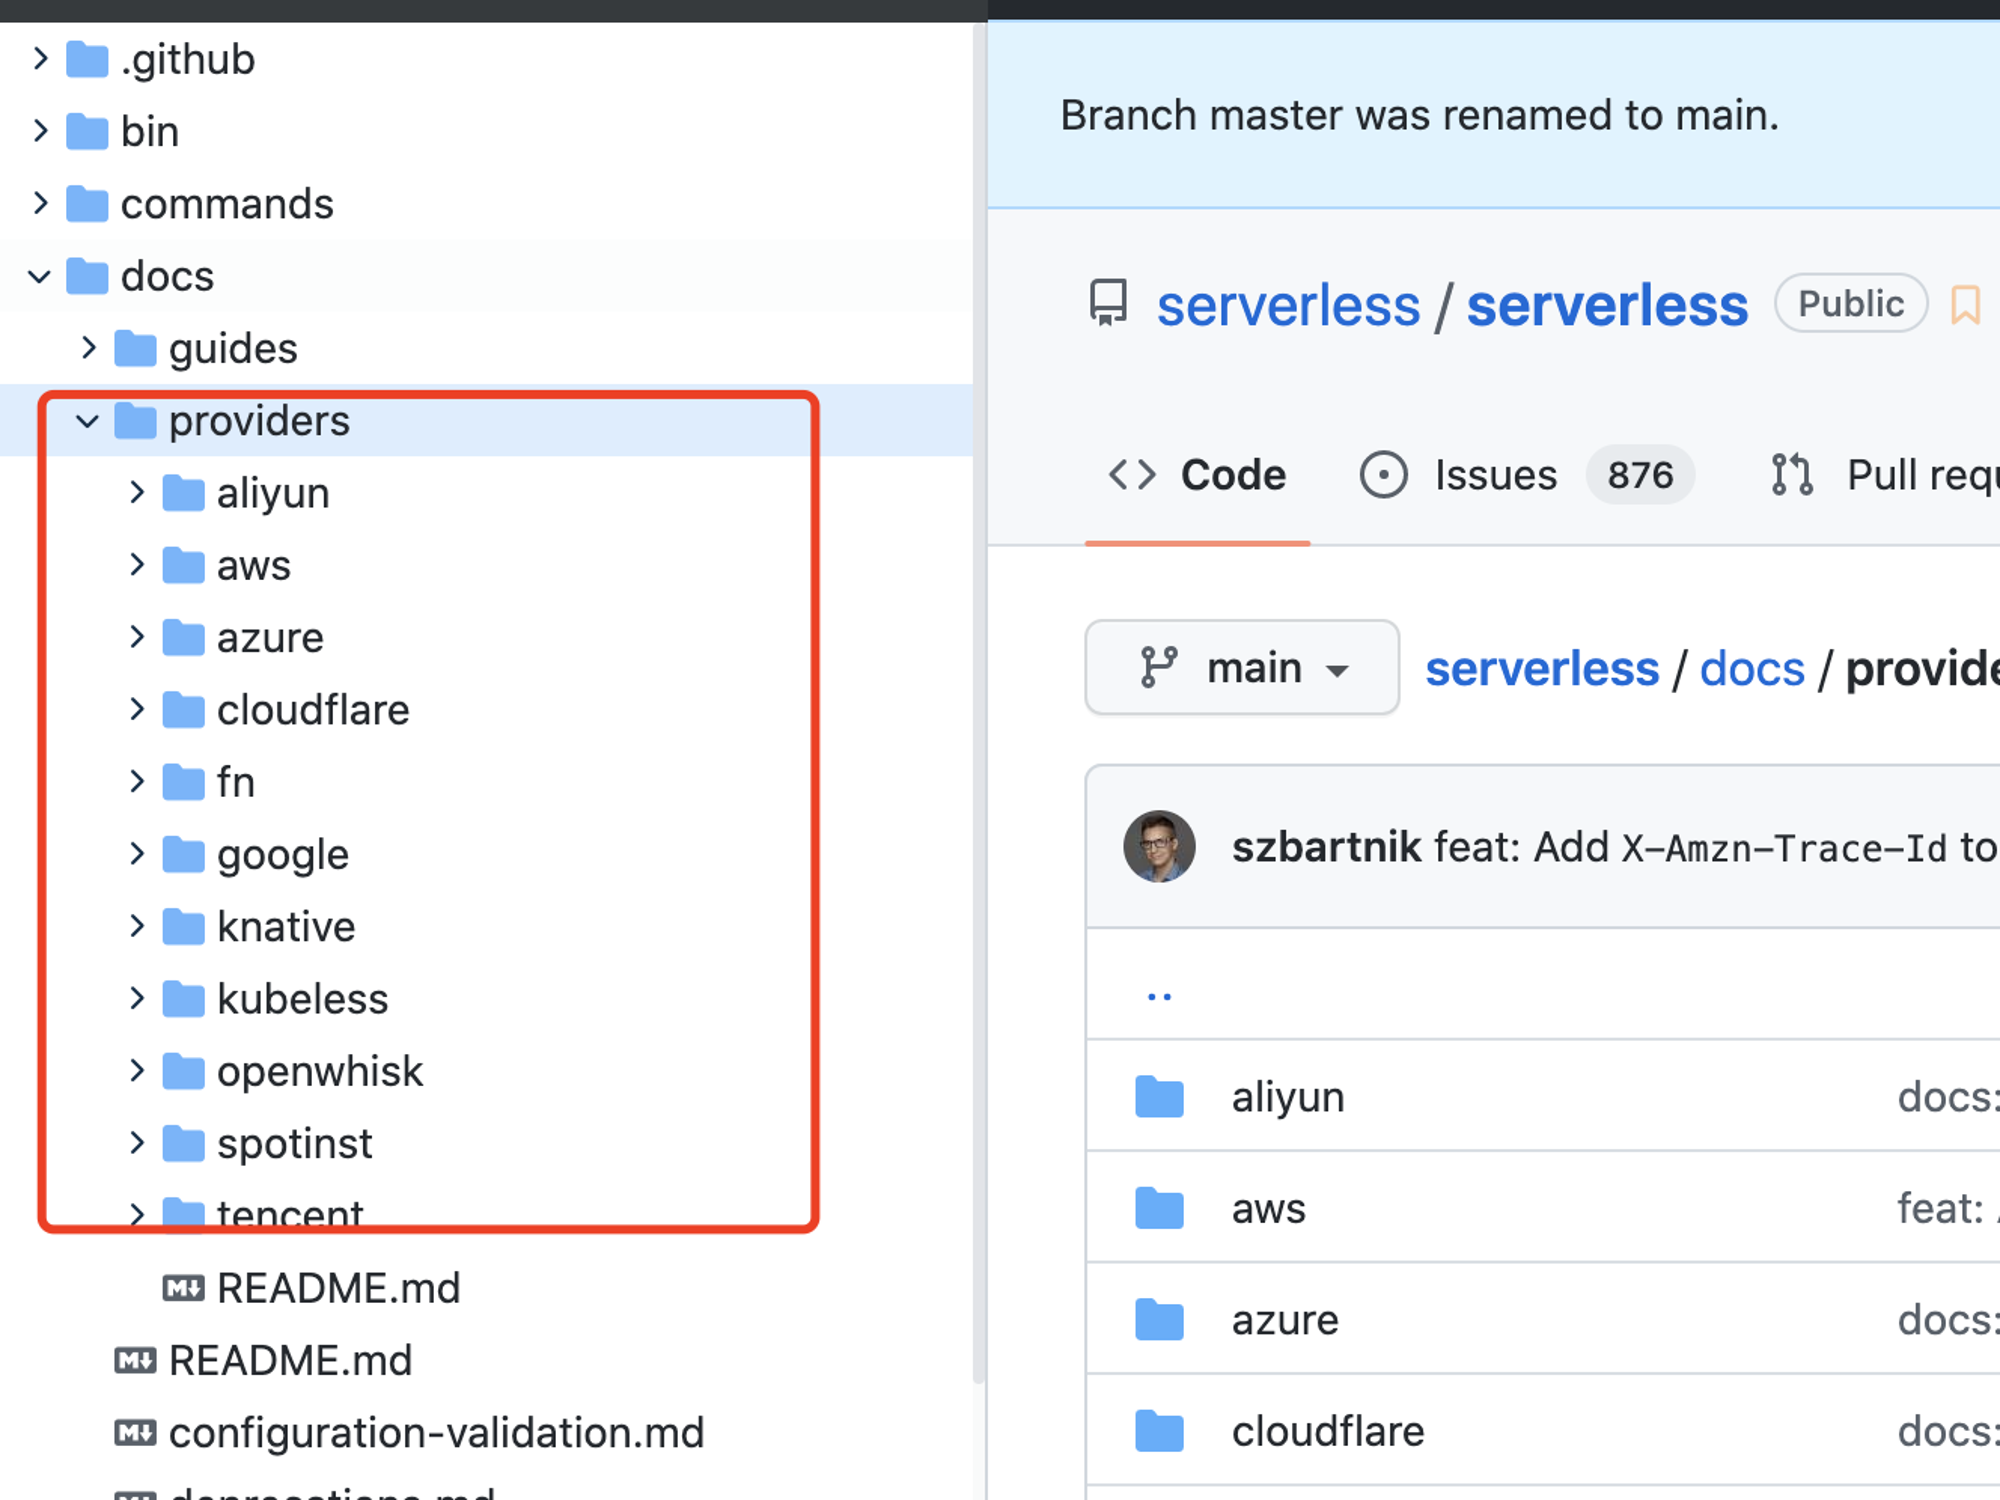Click azure folder icon in file list
This screenshot has width=2000, height=1500.
(x=1160, y=1320)
